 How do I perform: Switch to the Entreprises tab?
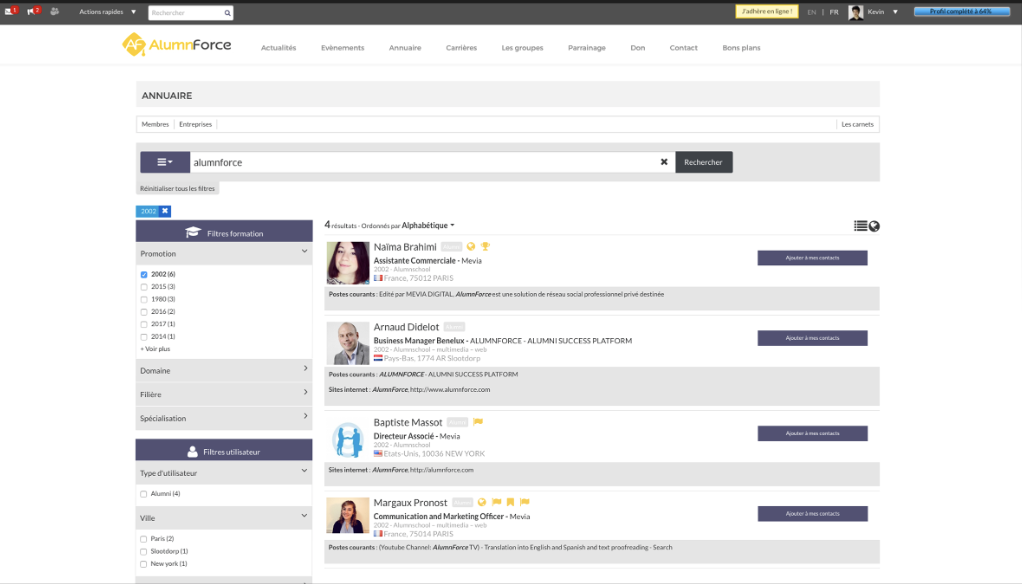click(196, 124)
